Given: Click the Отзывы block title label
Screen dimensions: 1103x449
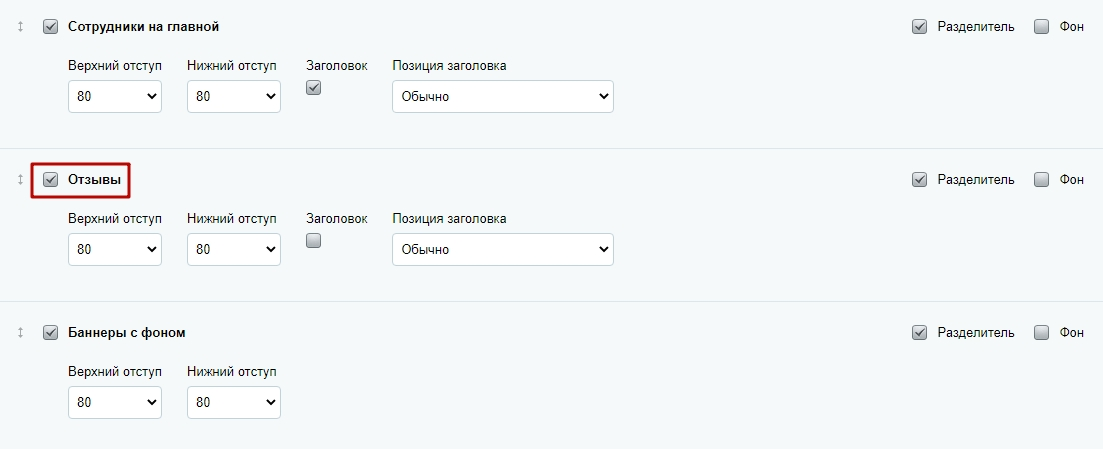Looking at the screenshot, I should [94, 180].
